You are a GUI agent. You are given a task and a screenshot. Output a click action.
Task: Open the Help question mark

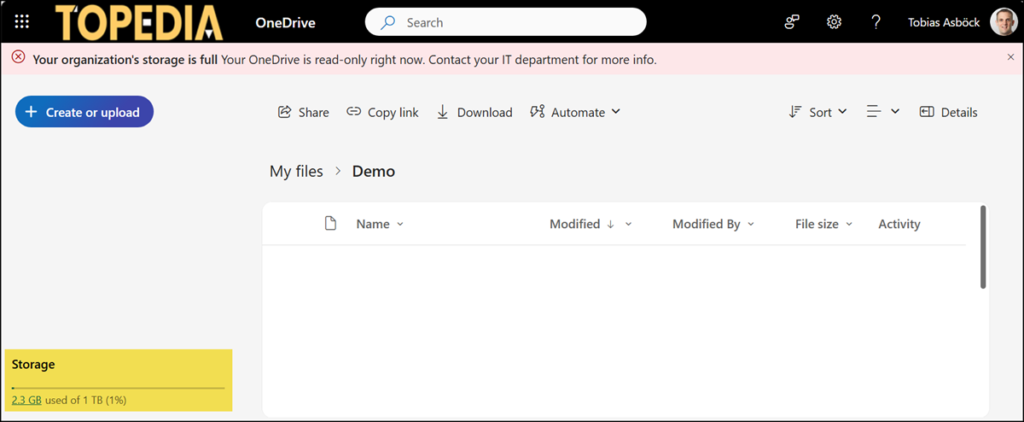(x=876, y=22)
